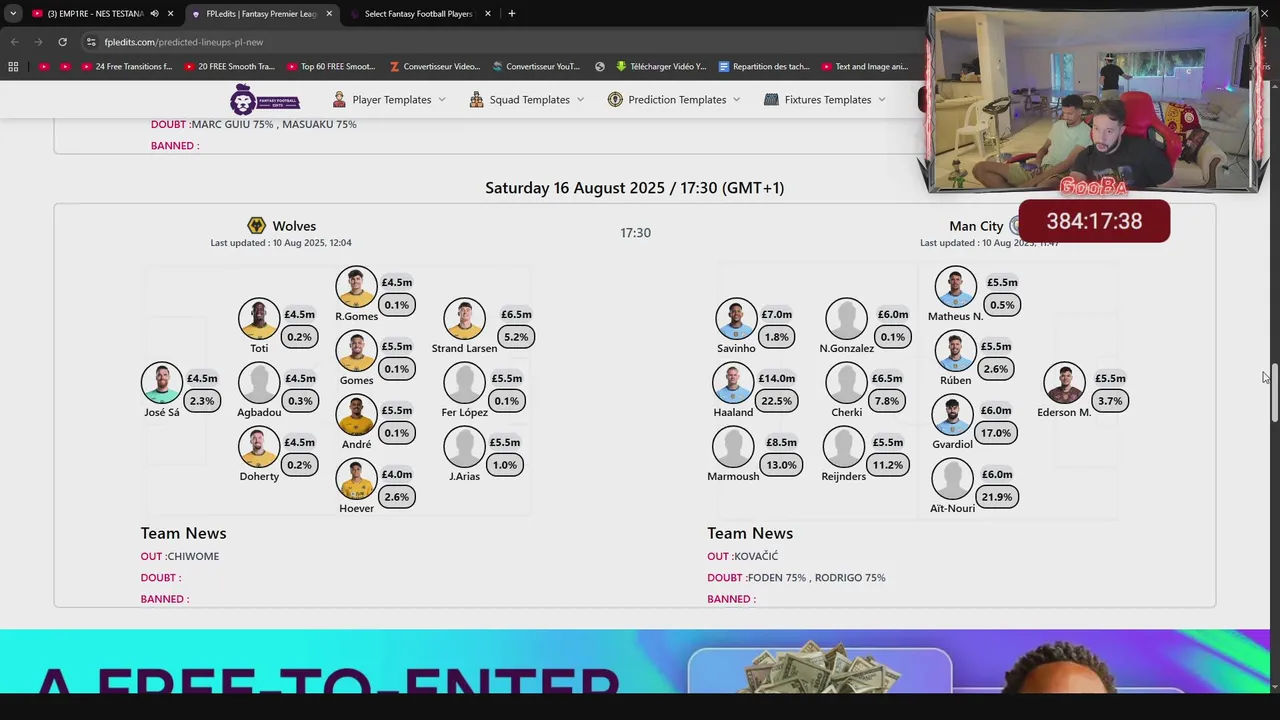Click the fpledits.com address bar URL
This screenshot has height=720, width=1280.
coord(184,42)
